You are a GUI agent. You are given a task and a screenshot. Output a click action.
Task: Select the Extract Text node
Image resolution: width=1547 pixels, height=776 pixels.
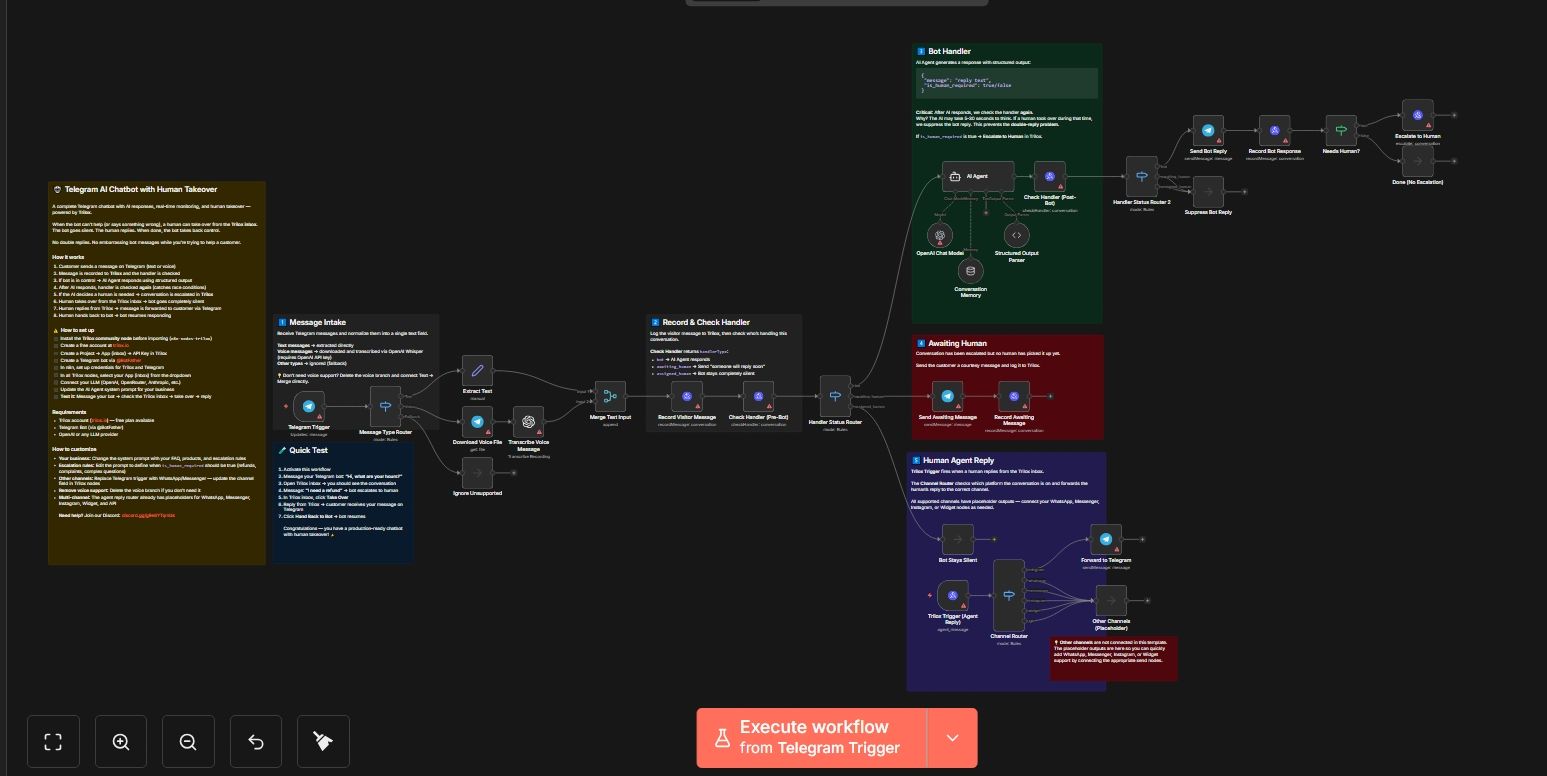(x=478, y=370)
